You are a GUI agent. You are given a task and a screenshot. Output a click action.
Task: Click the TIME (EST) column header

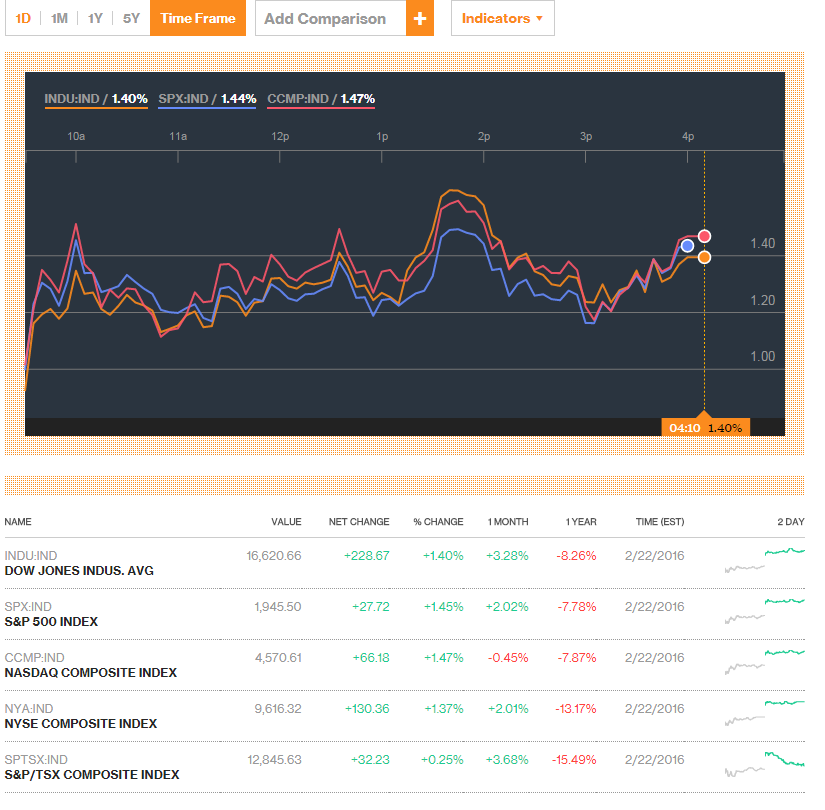tap(660, 522)
